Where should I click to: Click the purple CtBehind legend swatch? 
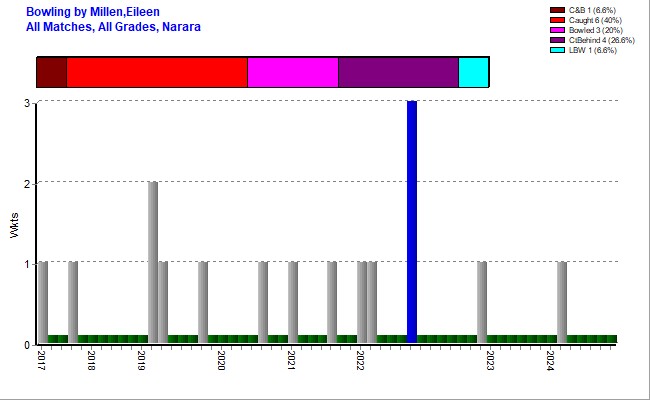click(557, 40)
